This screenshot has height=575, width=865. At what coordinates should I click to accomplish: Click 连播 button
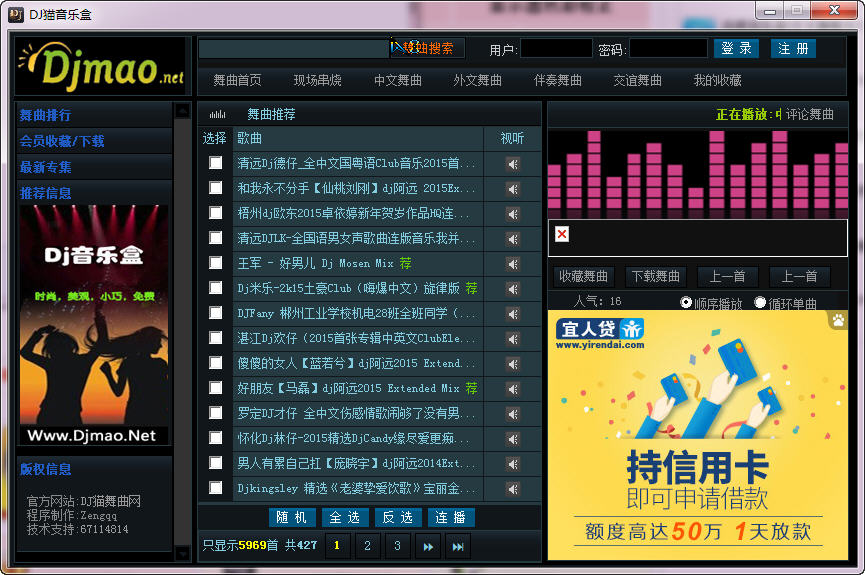[x=451, y=518]
